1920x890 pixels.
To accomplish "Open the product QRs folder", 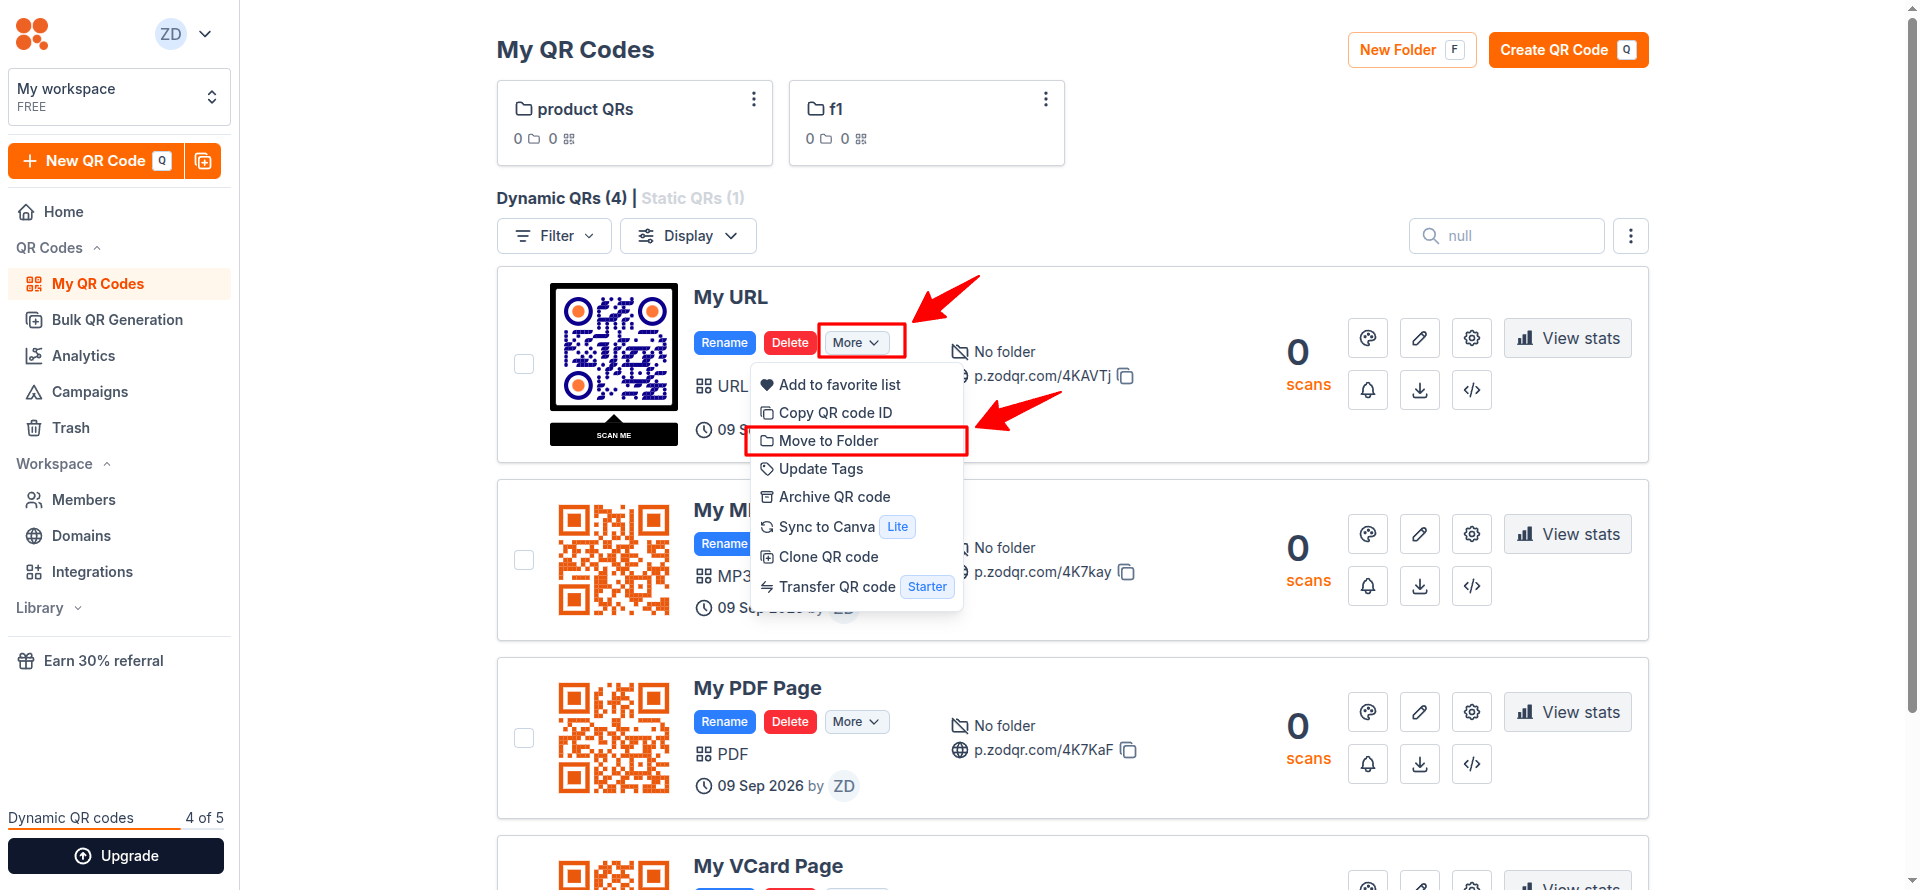I will click(635, 123).
